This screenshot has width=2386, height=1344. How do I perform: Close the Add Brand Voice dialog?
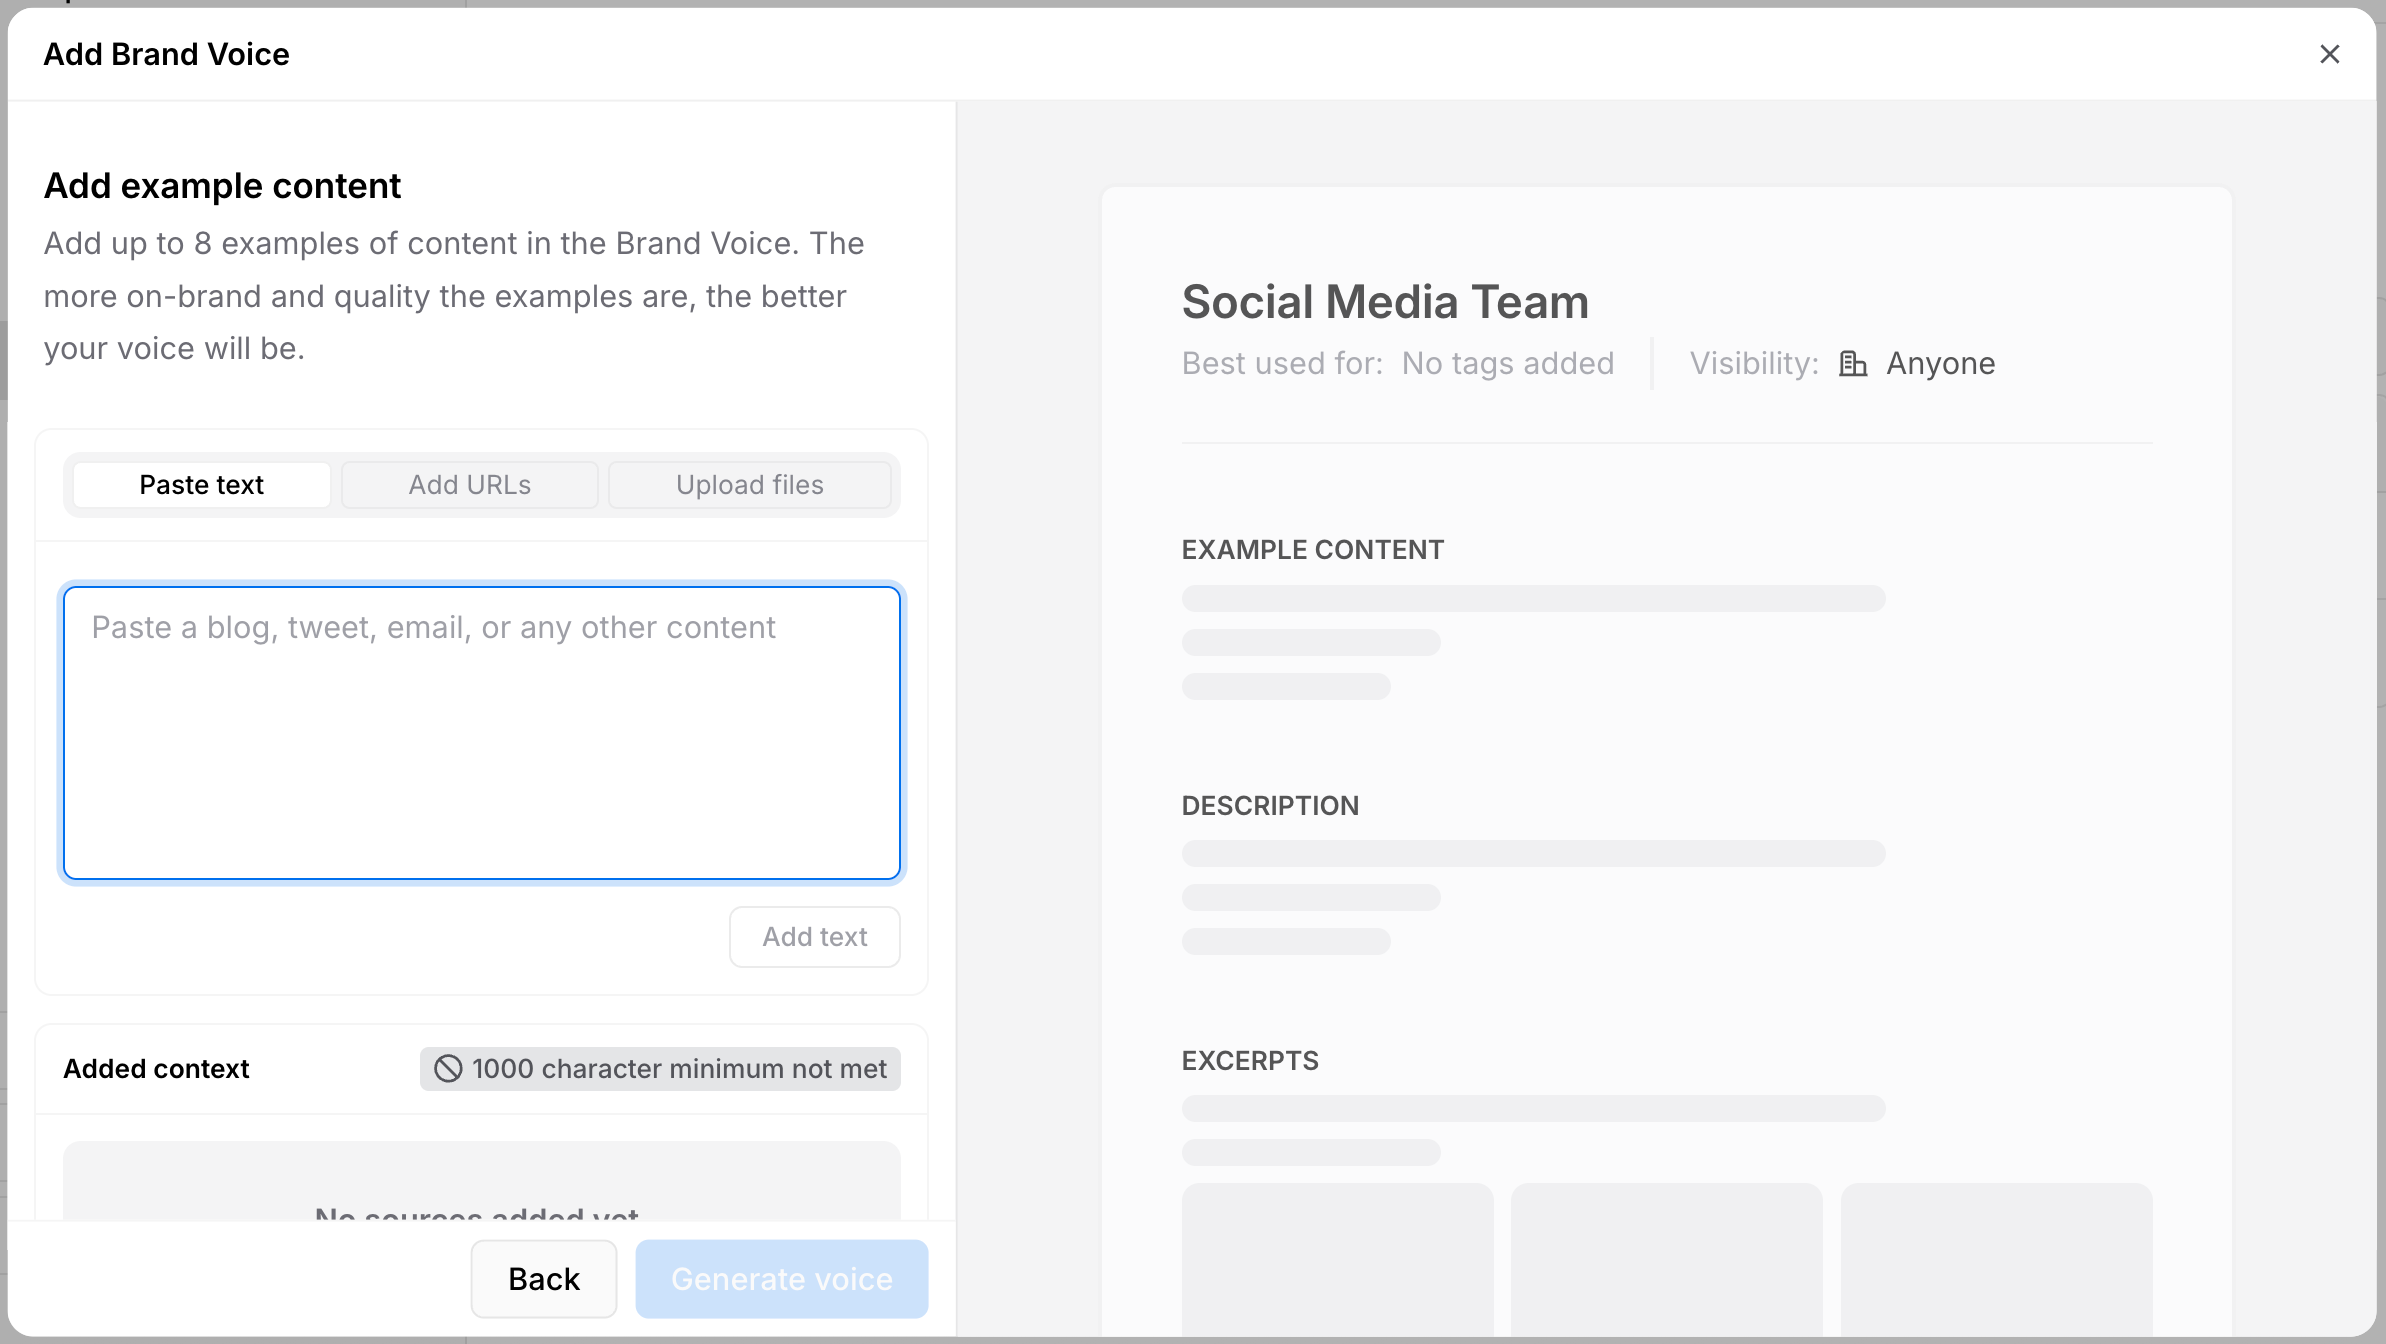[x=2329, y=54]
